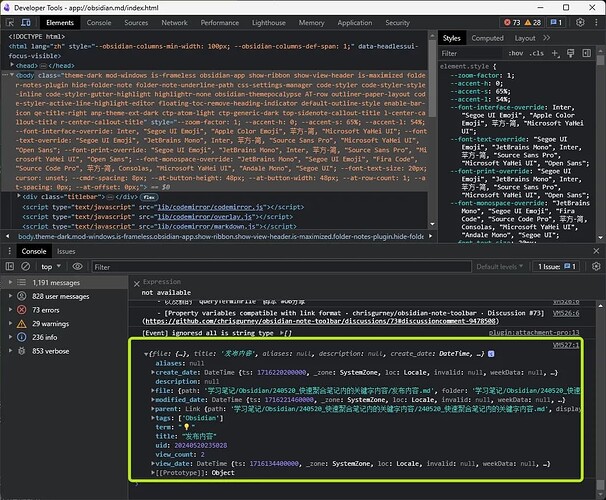The image size is (606, 500).
Task: Open the obsidian-note-toolbar GitHub discussion link
Action: coord(320,321)
